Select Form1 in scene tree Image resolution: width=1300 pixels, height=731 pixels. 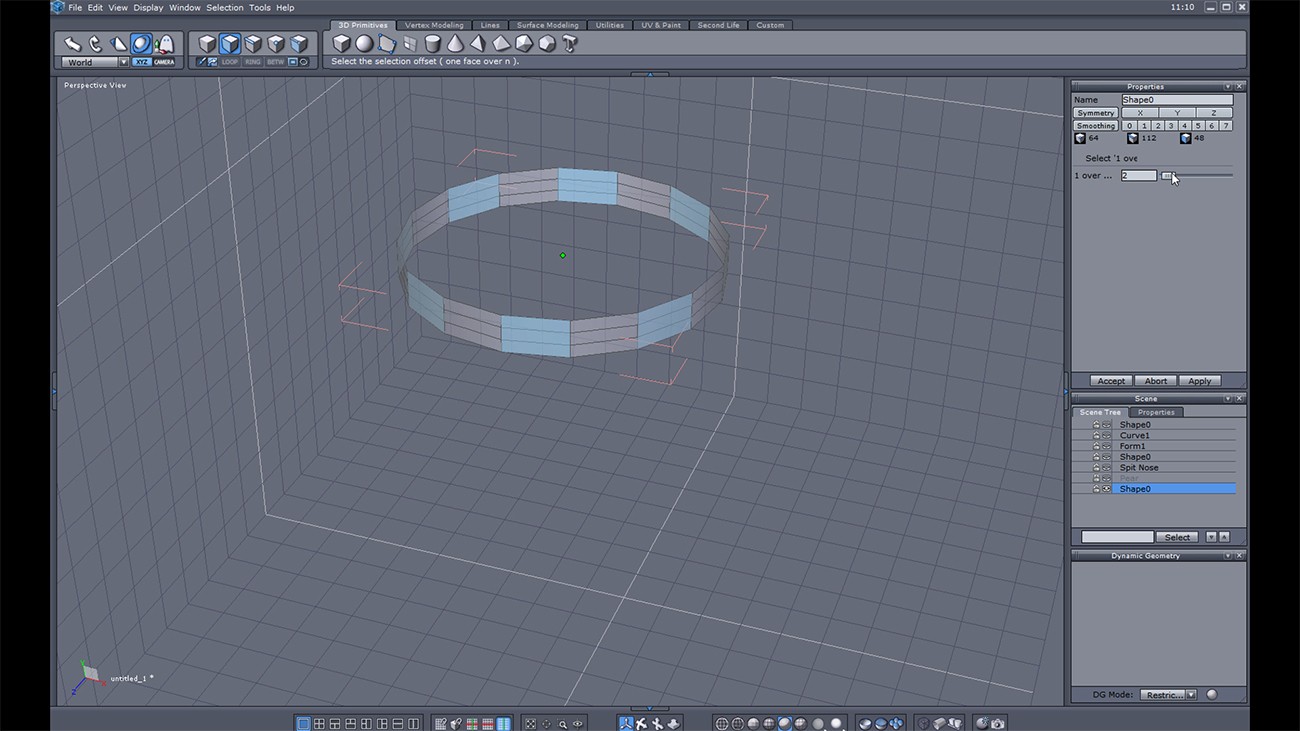[1132, 446]
